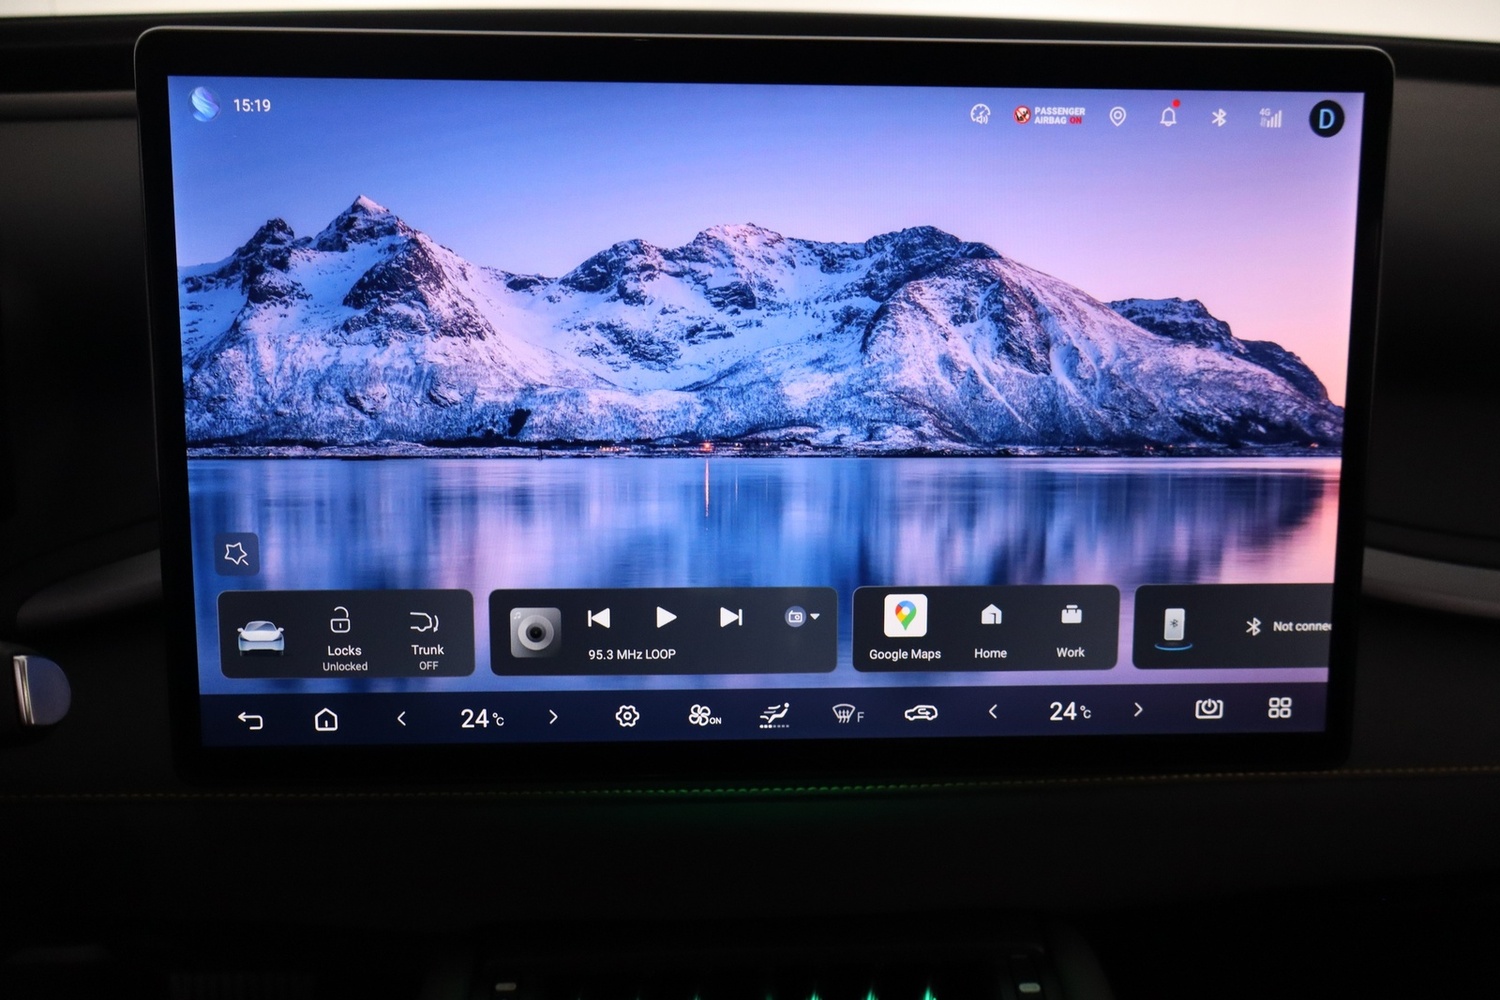Open Google Maps navigation app

click(905, 627)
